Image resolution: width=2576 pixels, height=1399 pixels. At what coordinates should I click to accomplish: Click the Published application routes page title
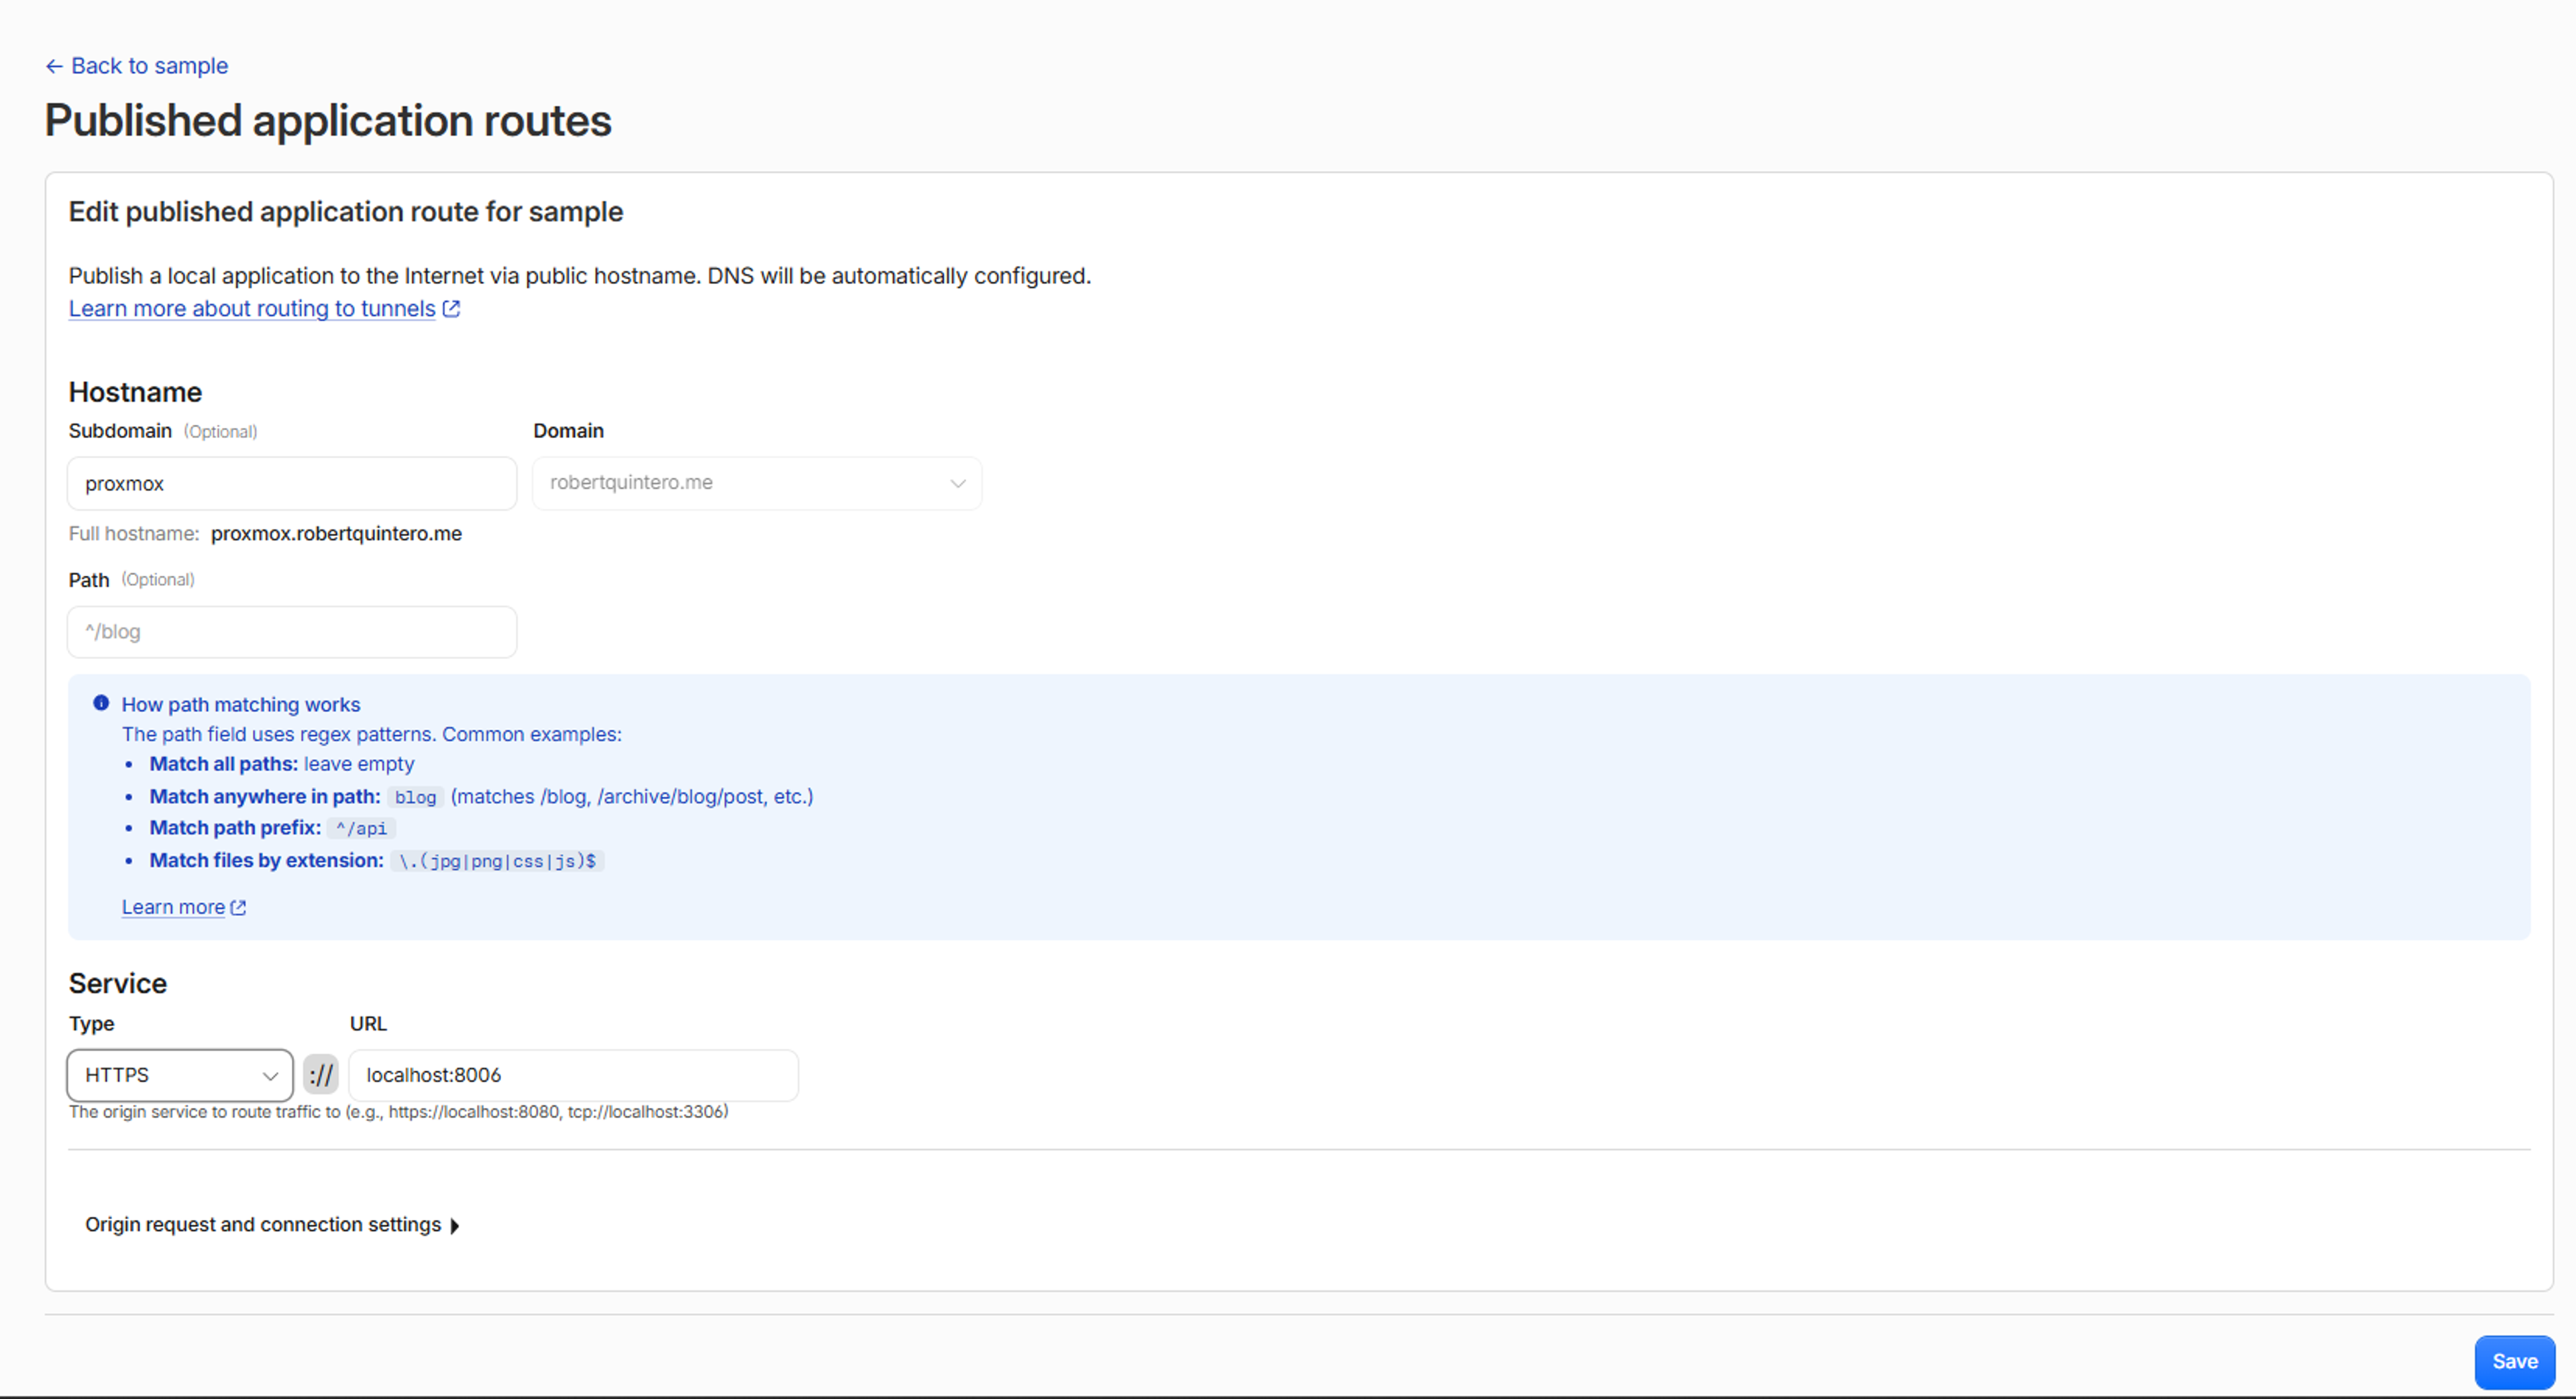(x=328, y=121)
